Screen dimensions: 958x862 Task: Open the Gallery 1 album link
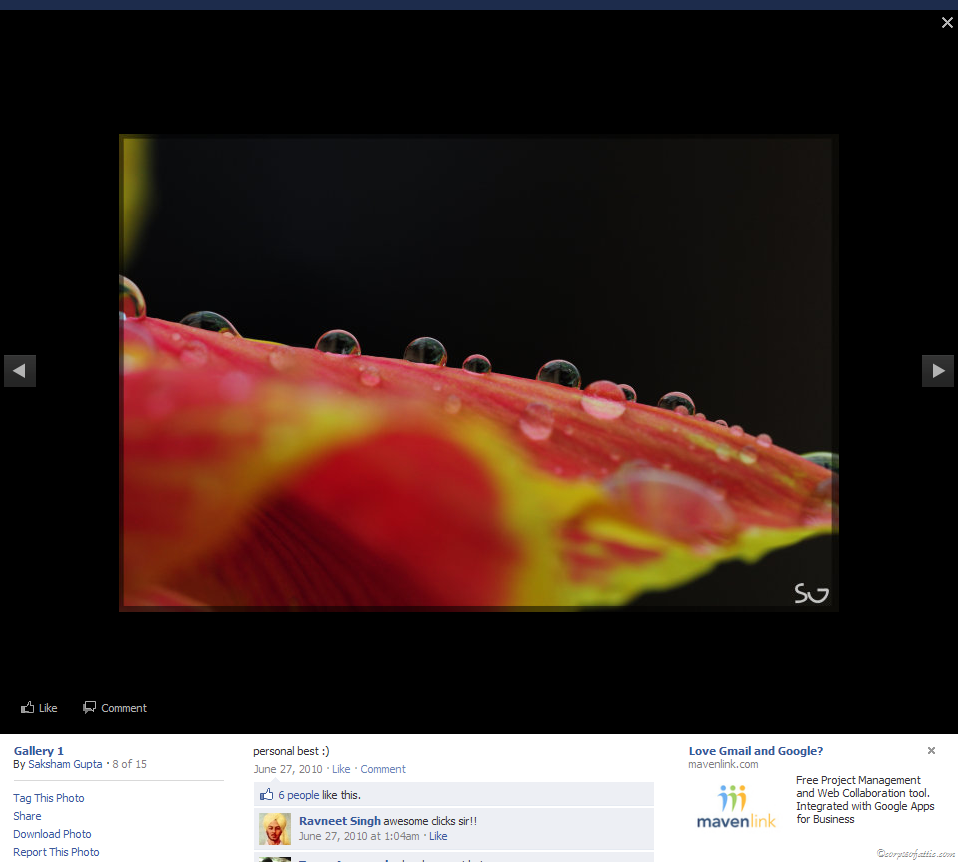click(39, 751)
